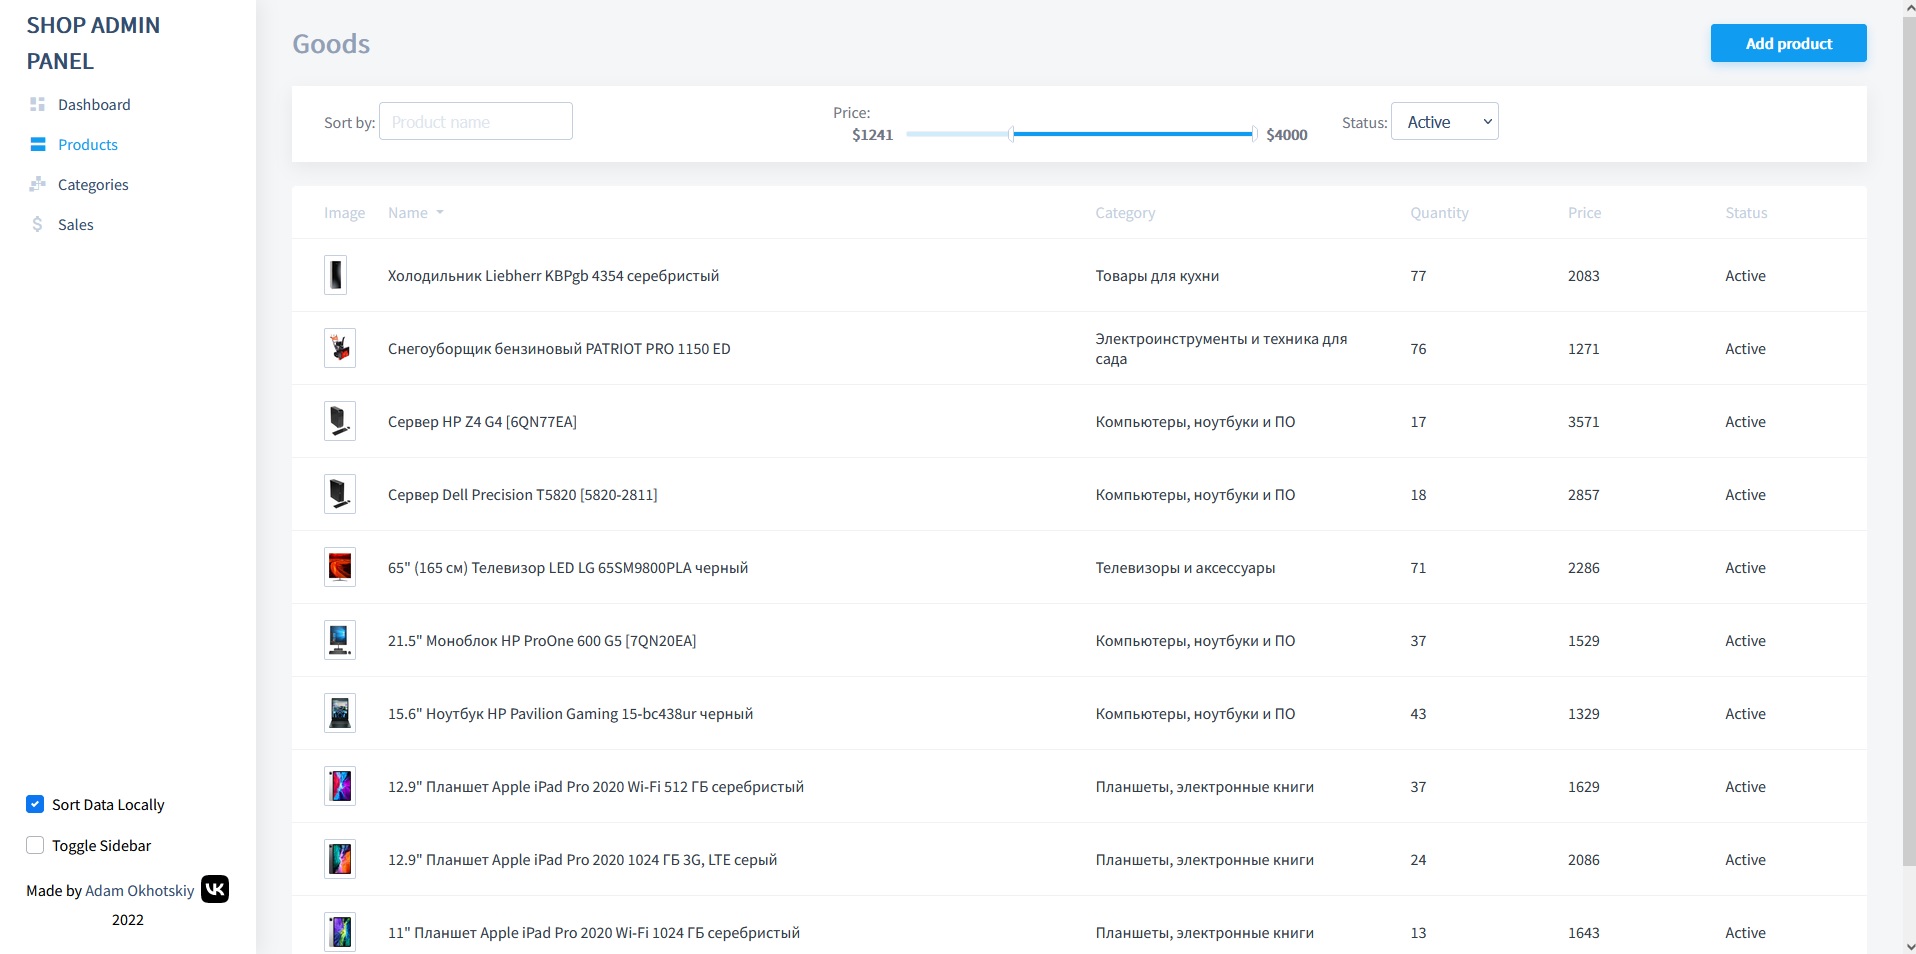Select iPad Pro 1024 ГБ 3G, LTE name
The width and height of the screenshot is (1916, 954).
[x=582, y=860]
